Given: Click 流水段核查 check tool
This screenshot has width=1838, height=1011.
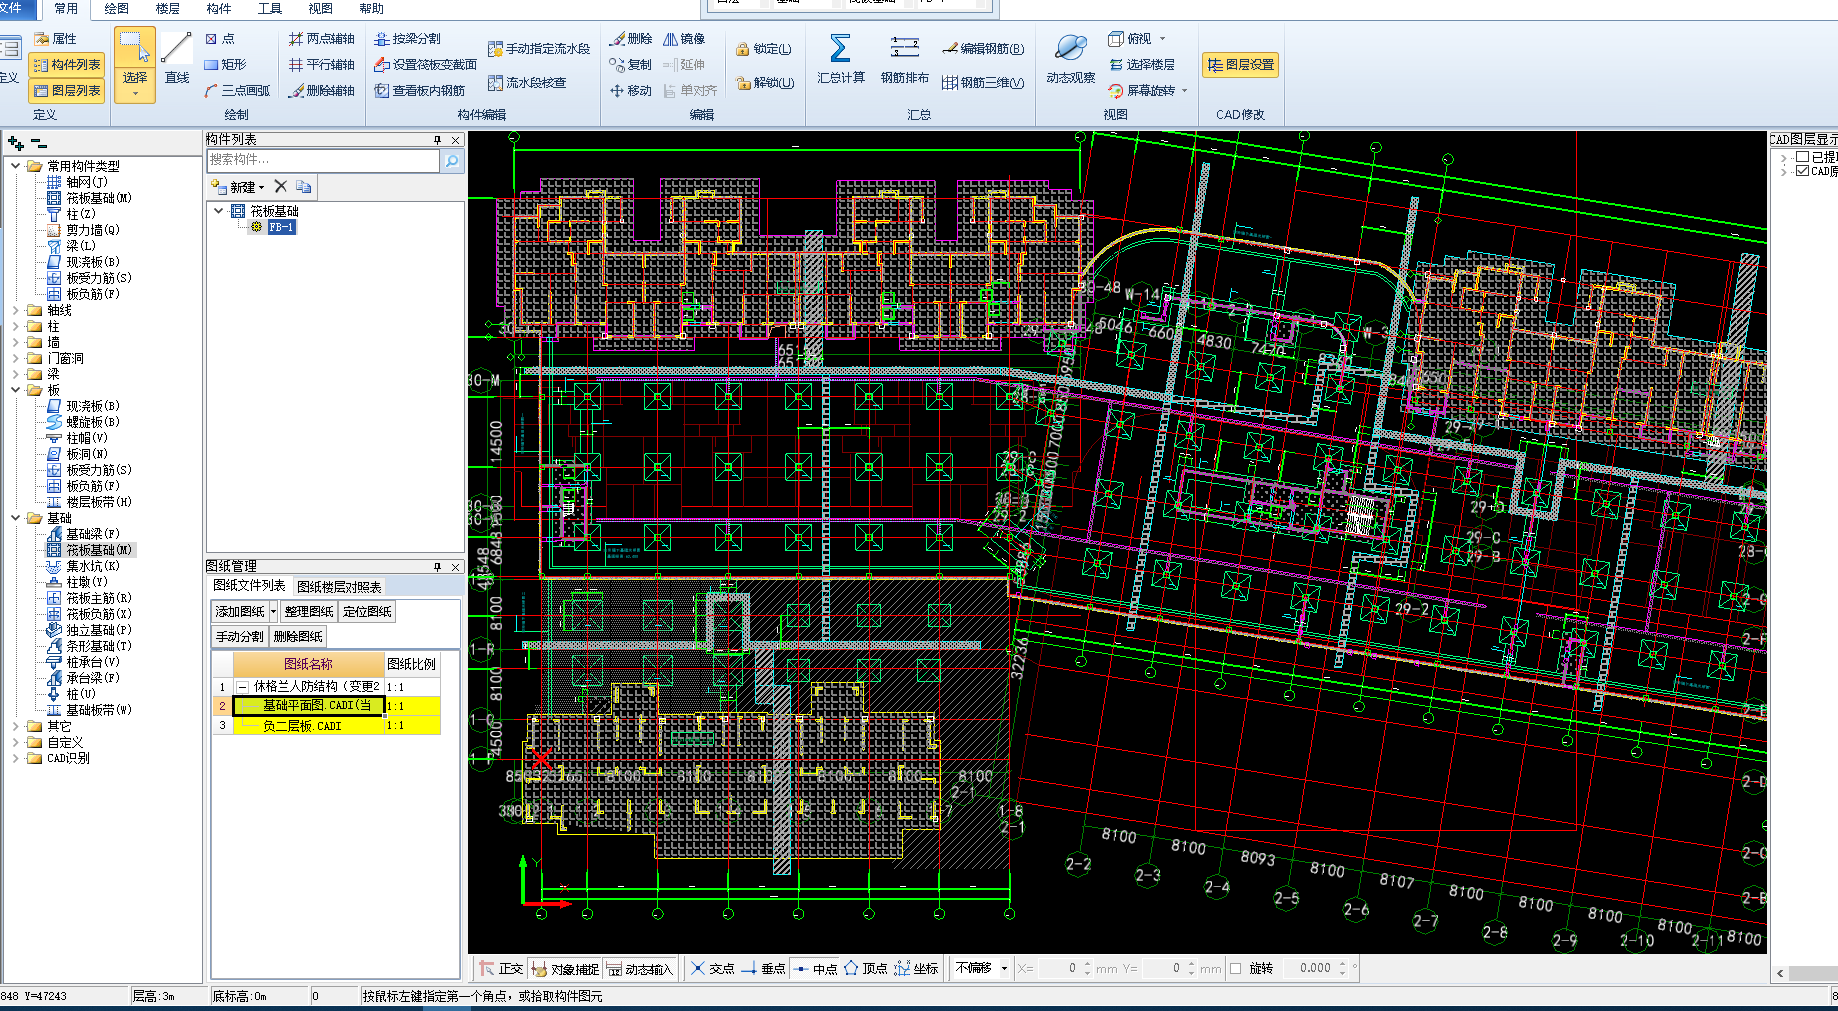Looking at the screenshot, I should 527,83.
